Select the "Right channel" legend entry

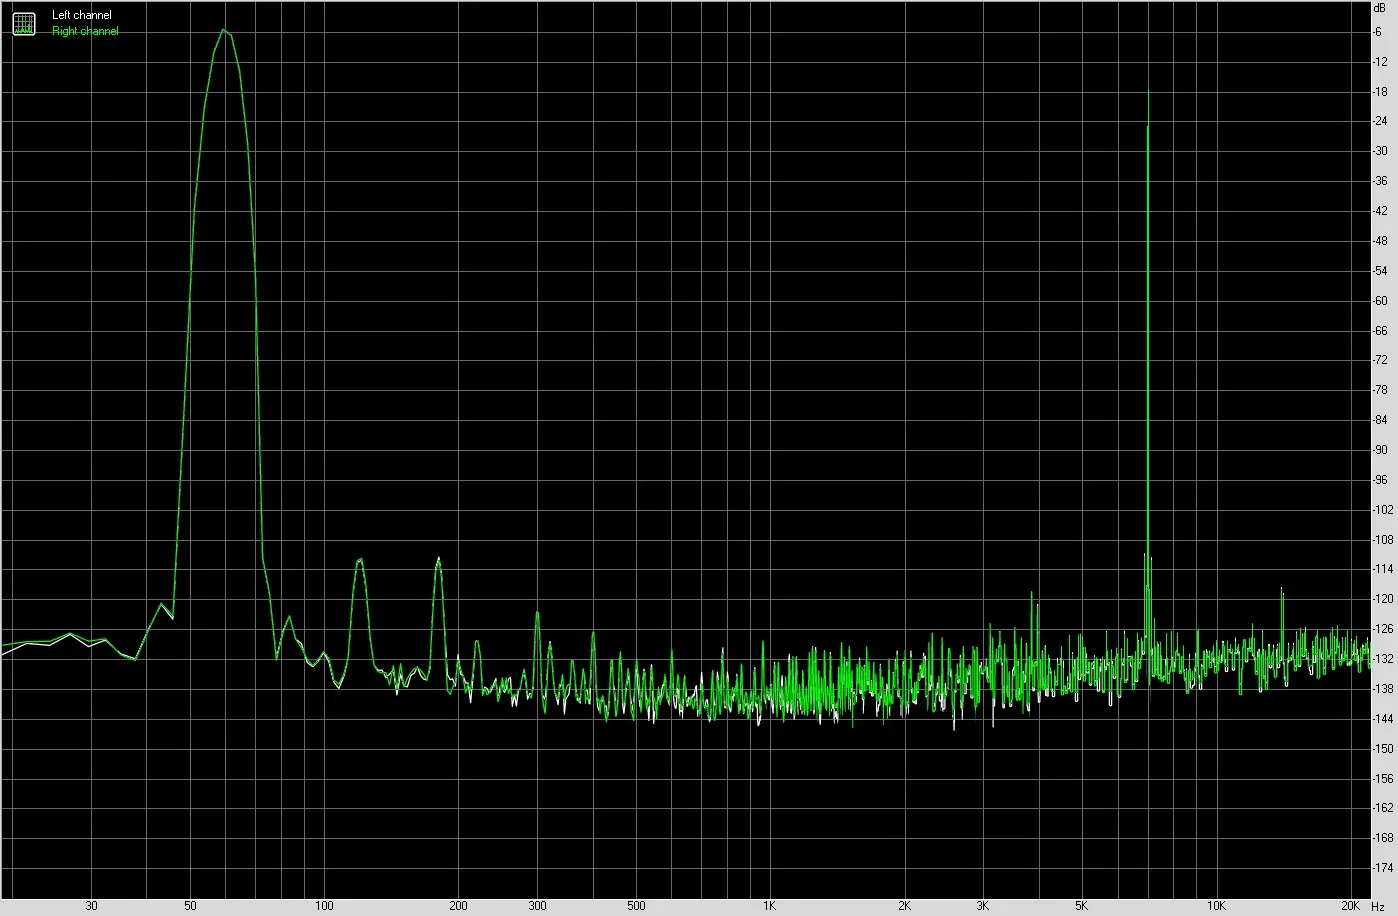[x=85, y=31]
